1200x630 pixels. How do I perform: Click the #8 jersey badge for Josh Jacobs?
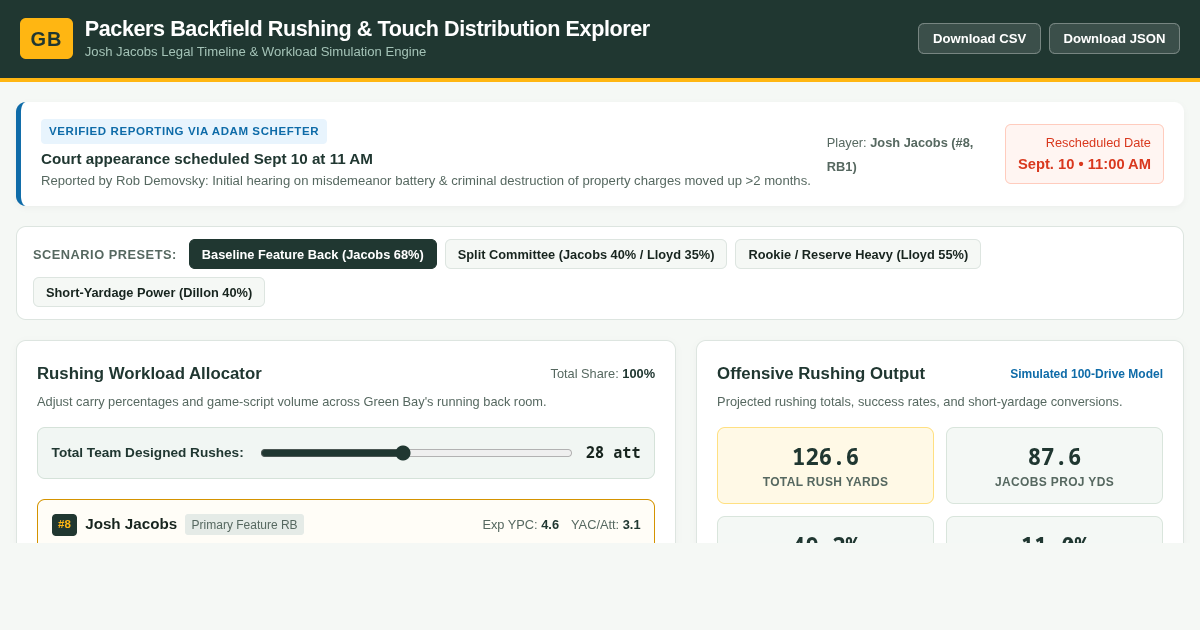tap(64, 525)
